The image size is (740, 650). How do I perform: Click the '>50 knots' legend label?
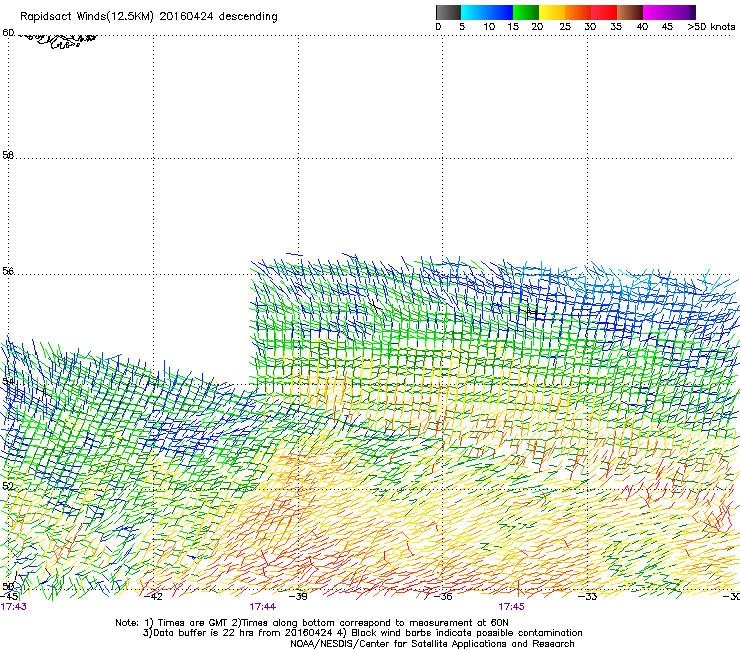[711, 27]
